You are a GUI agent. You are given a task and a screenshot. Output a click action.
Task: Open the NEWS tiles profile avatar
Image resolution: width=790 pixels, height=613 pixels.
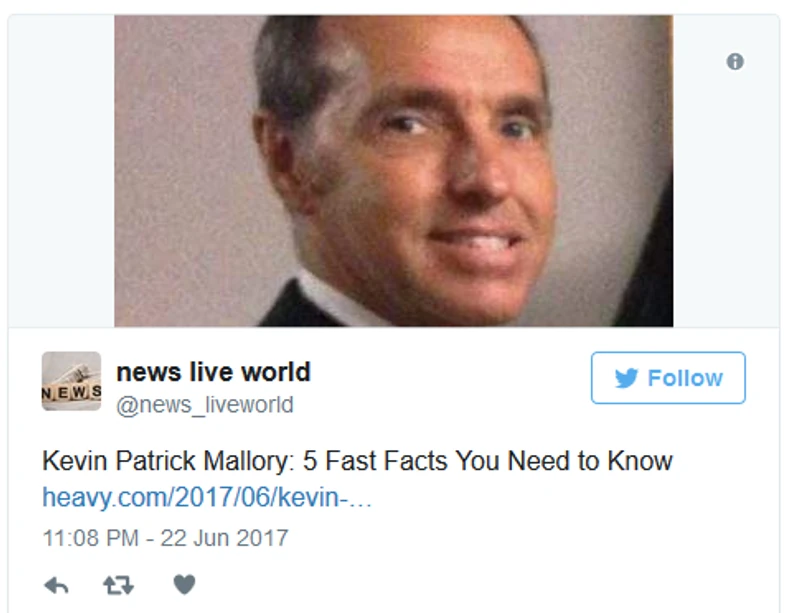(x=72, y=381)
